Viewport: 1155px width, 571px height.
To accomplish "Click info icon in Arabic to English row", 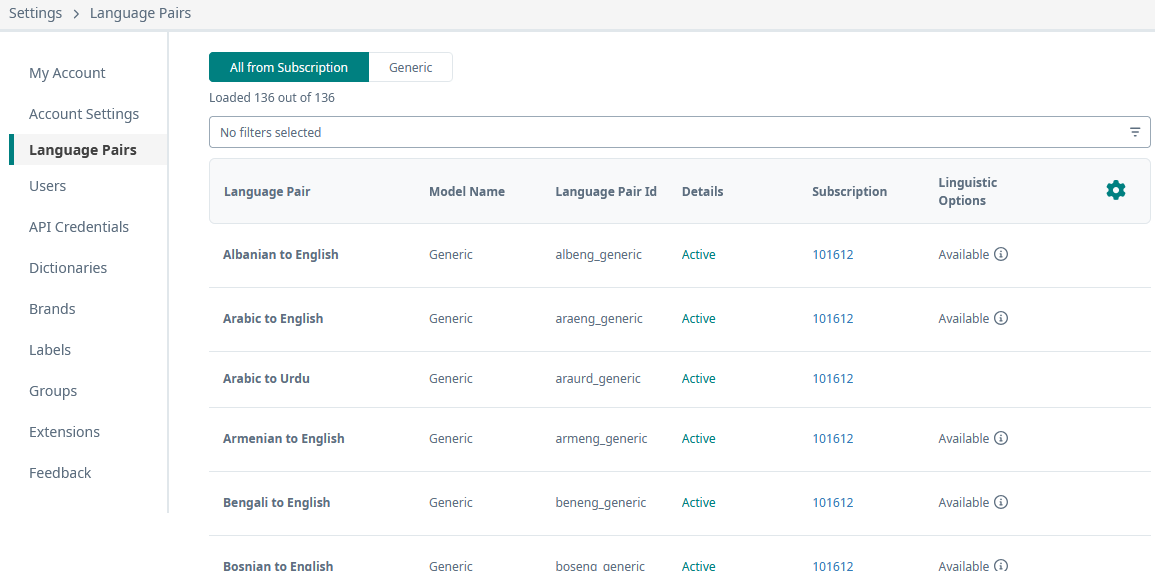I will (x=1000, y=318).
